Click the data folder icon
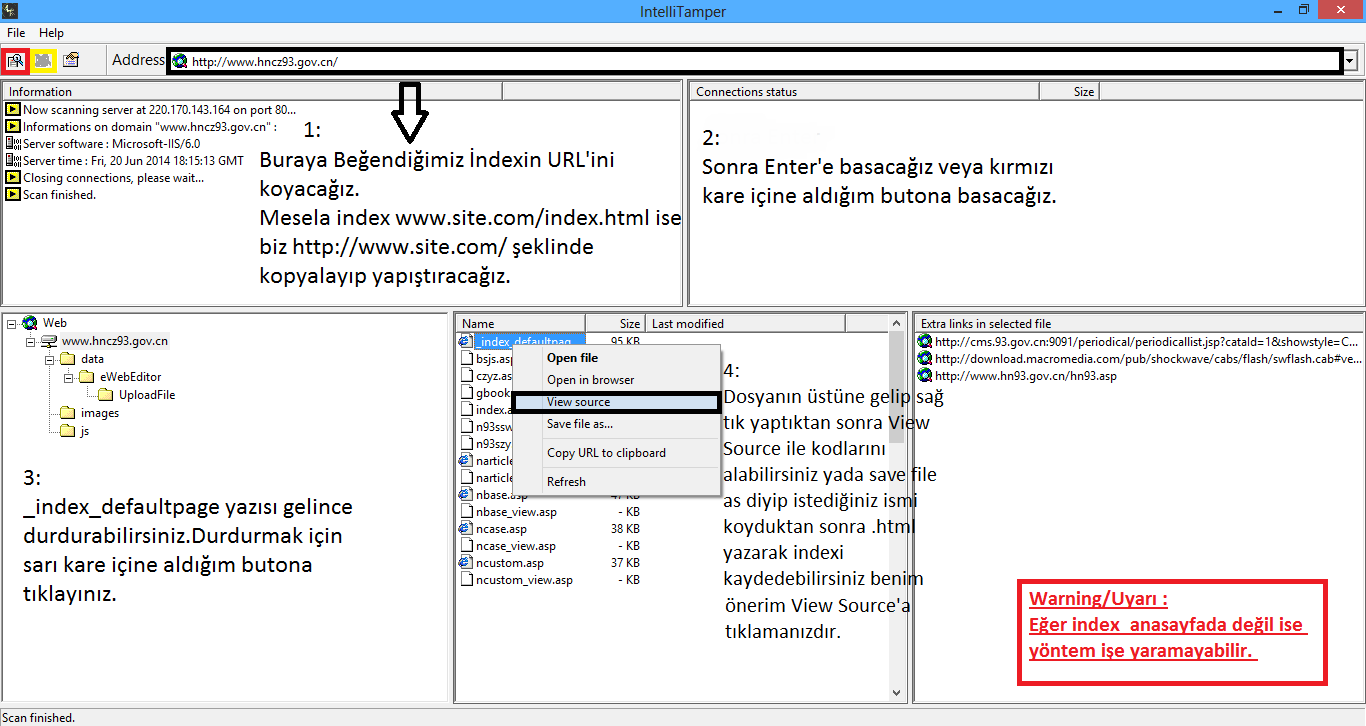 coord(67,359)
